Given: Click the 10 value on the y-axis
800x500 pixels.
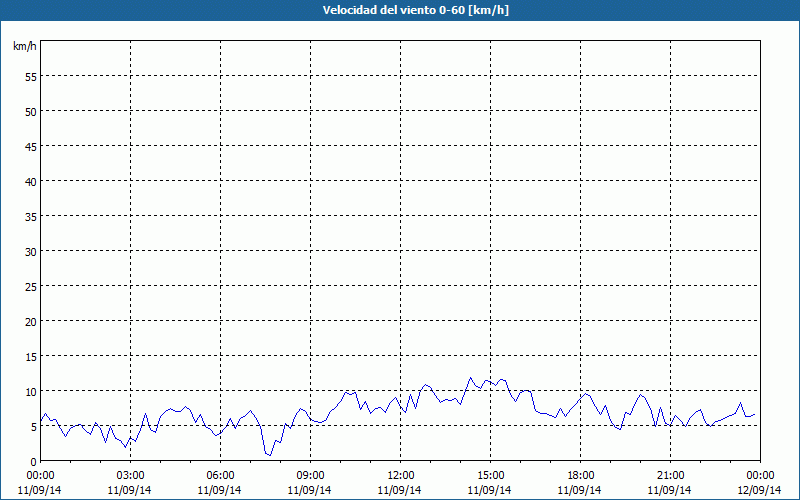Looking at the screenshot, I should pos(31,391).
